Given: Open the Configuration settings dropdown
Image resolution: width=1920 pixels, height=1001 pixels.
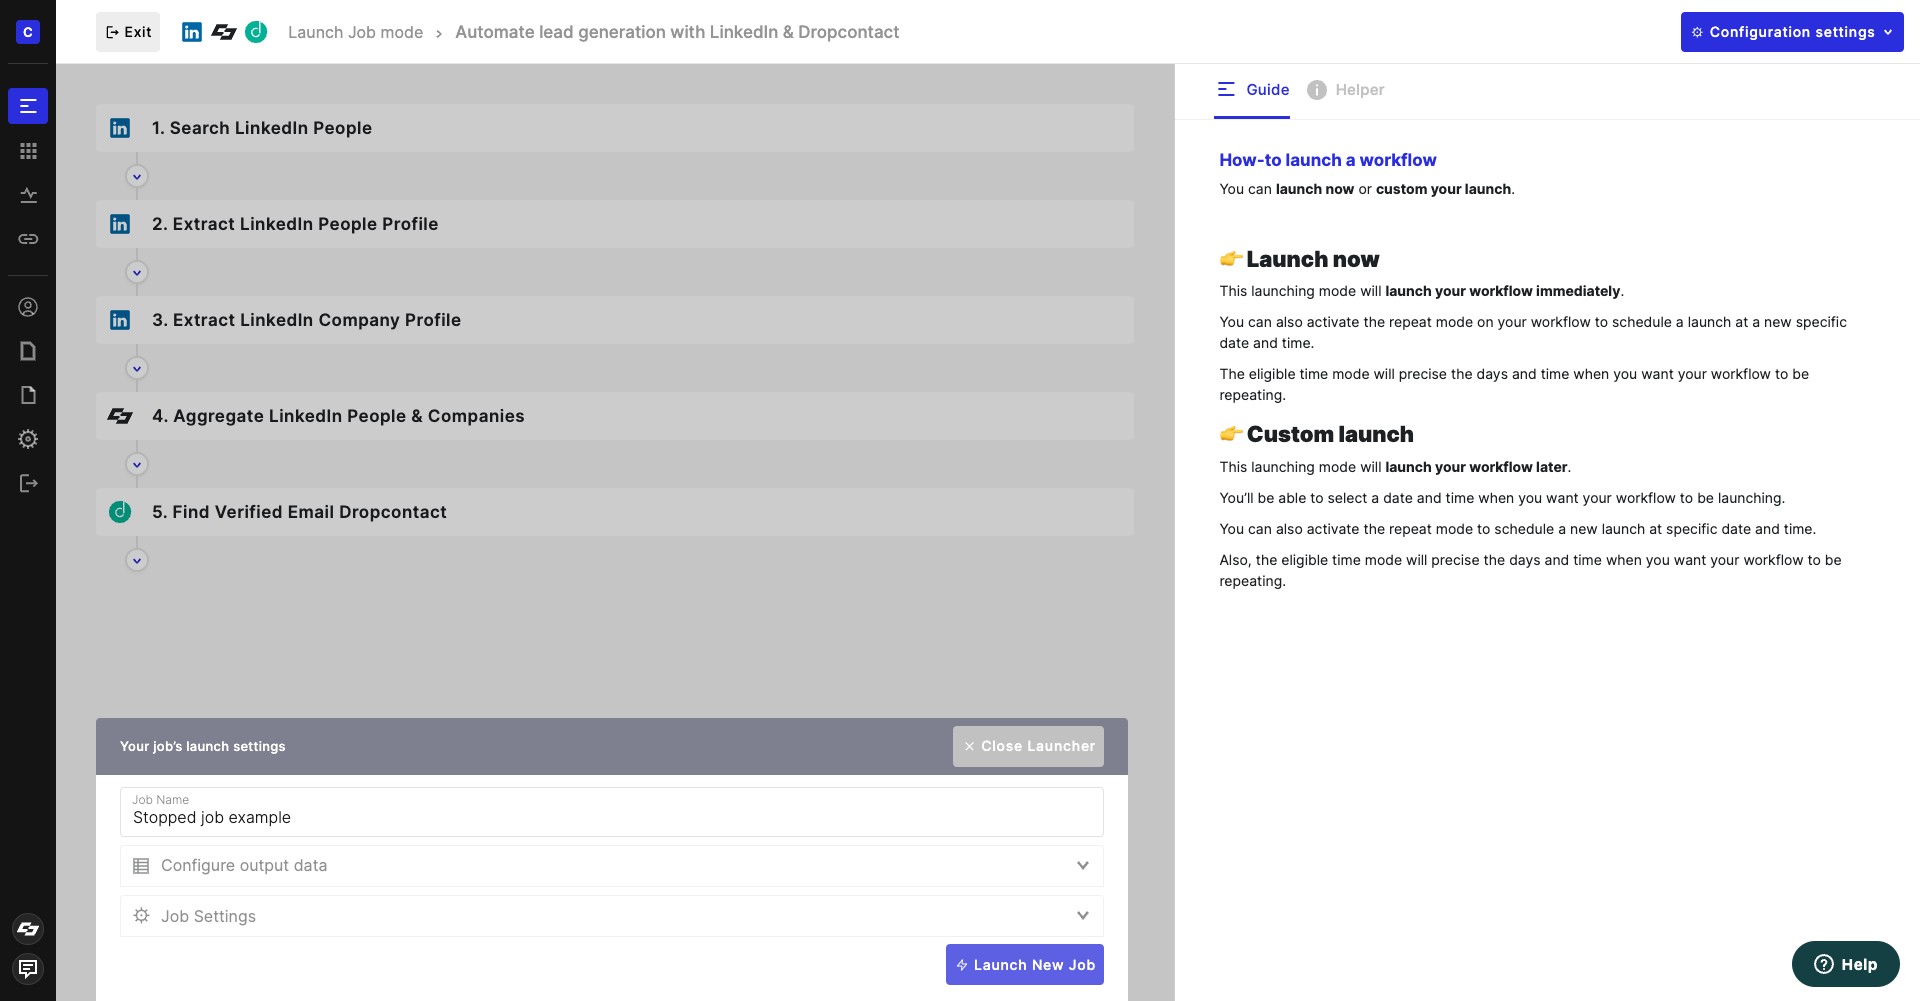Looking at the screenshot, I should coord(1792,32).
